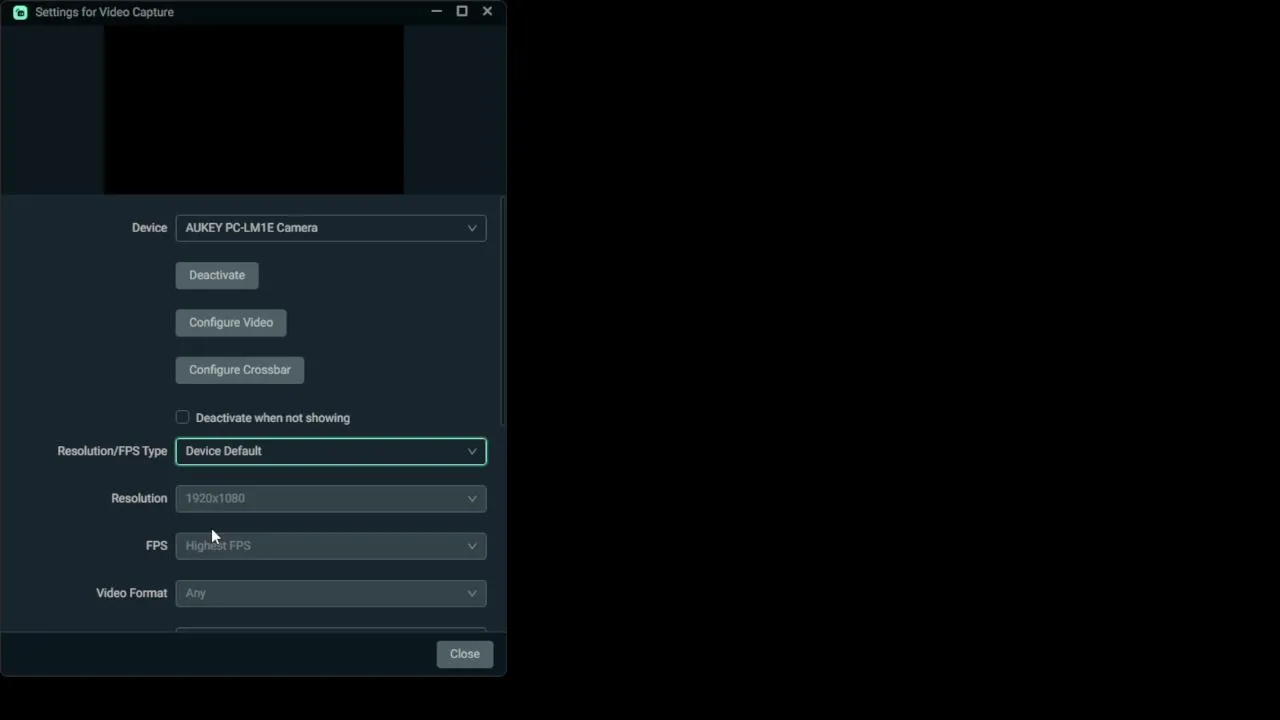
Task: Click the Streamlabs app icon in the title bar
Action: click(20, 12)
